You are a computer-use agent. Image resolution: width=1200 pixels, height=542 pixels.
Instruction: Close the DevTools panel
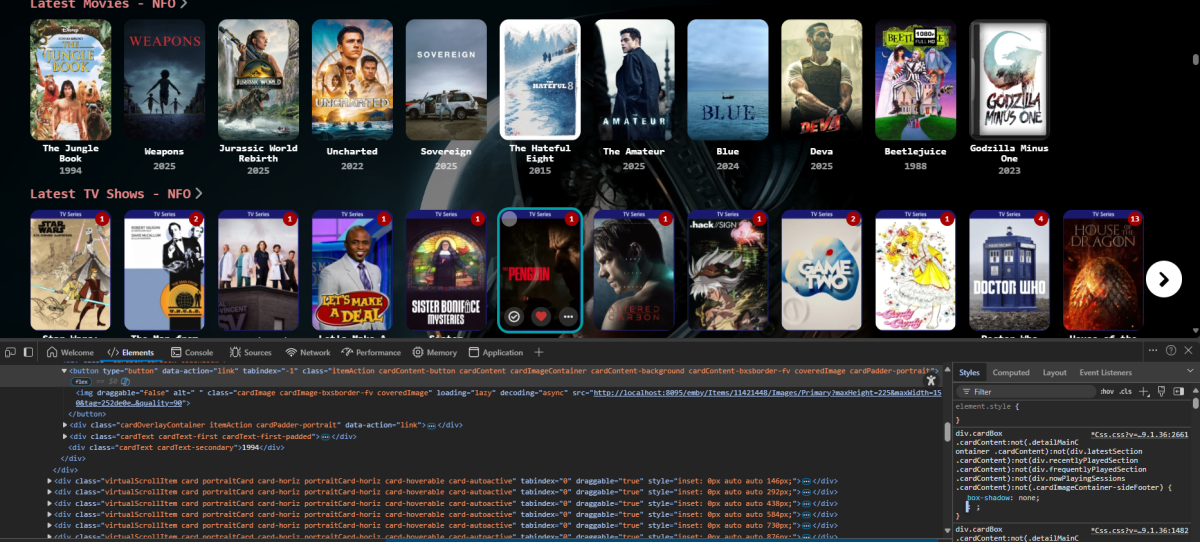coord(1188,350)
